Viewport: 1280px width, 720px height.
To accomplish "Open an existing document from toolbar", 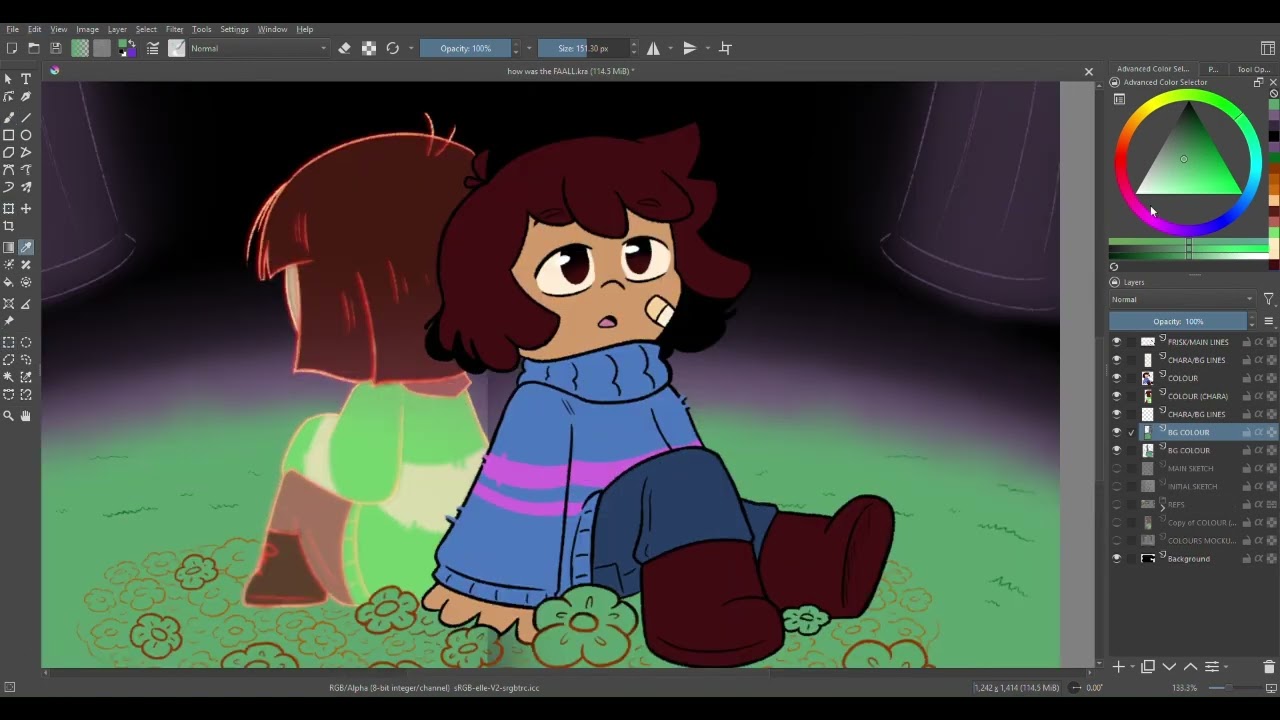I will click(34, 48).
